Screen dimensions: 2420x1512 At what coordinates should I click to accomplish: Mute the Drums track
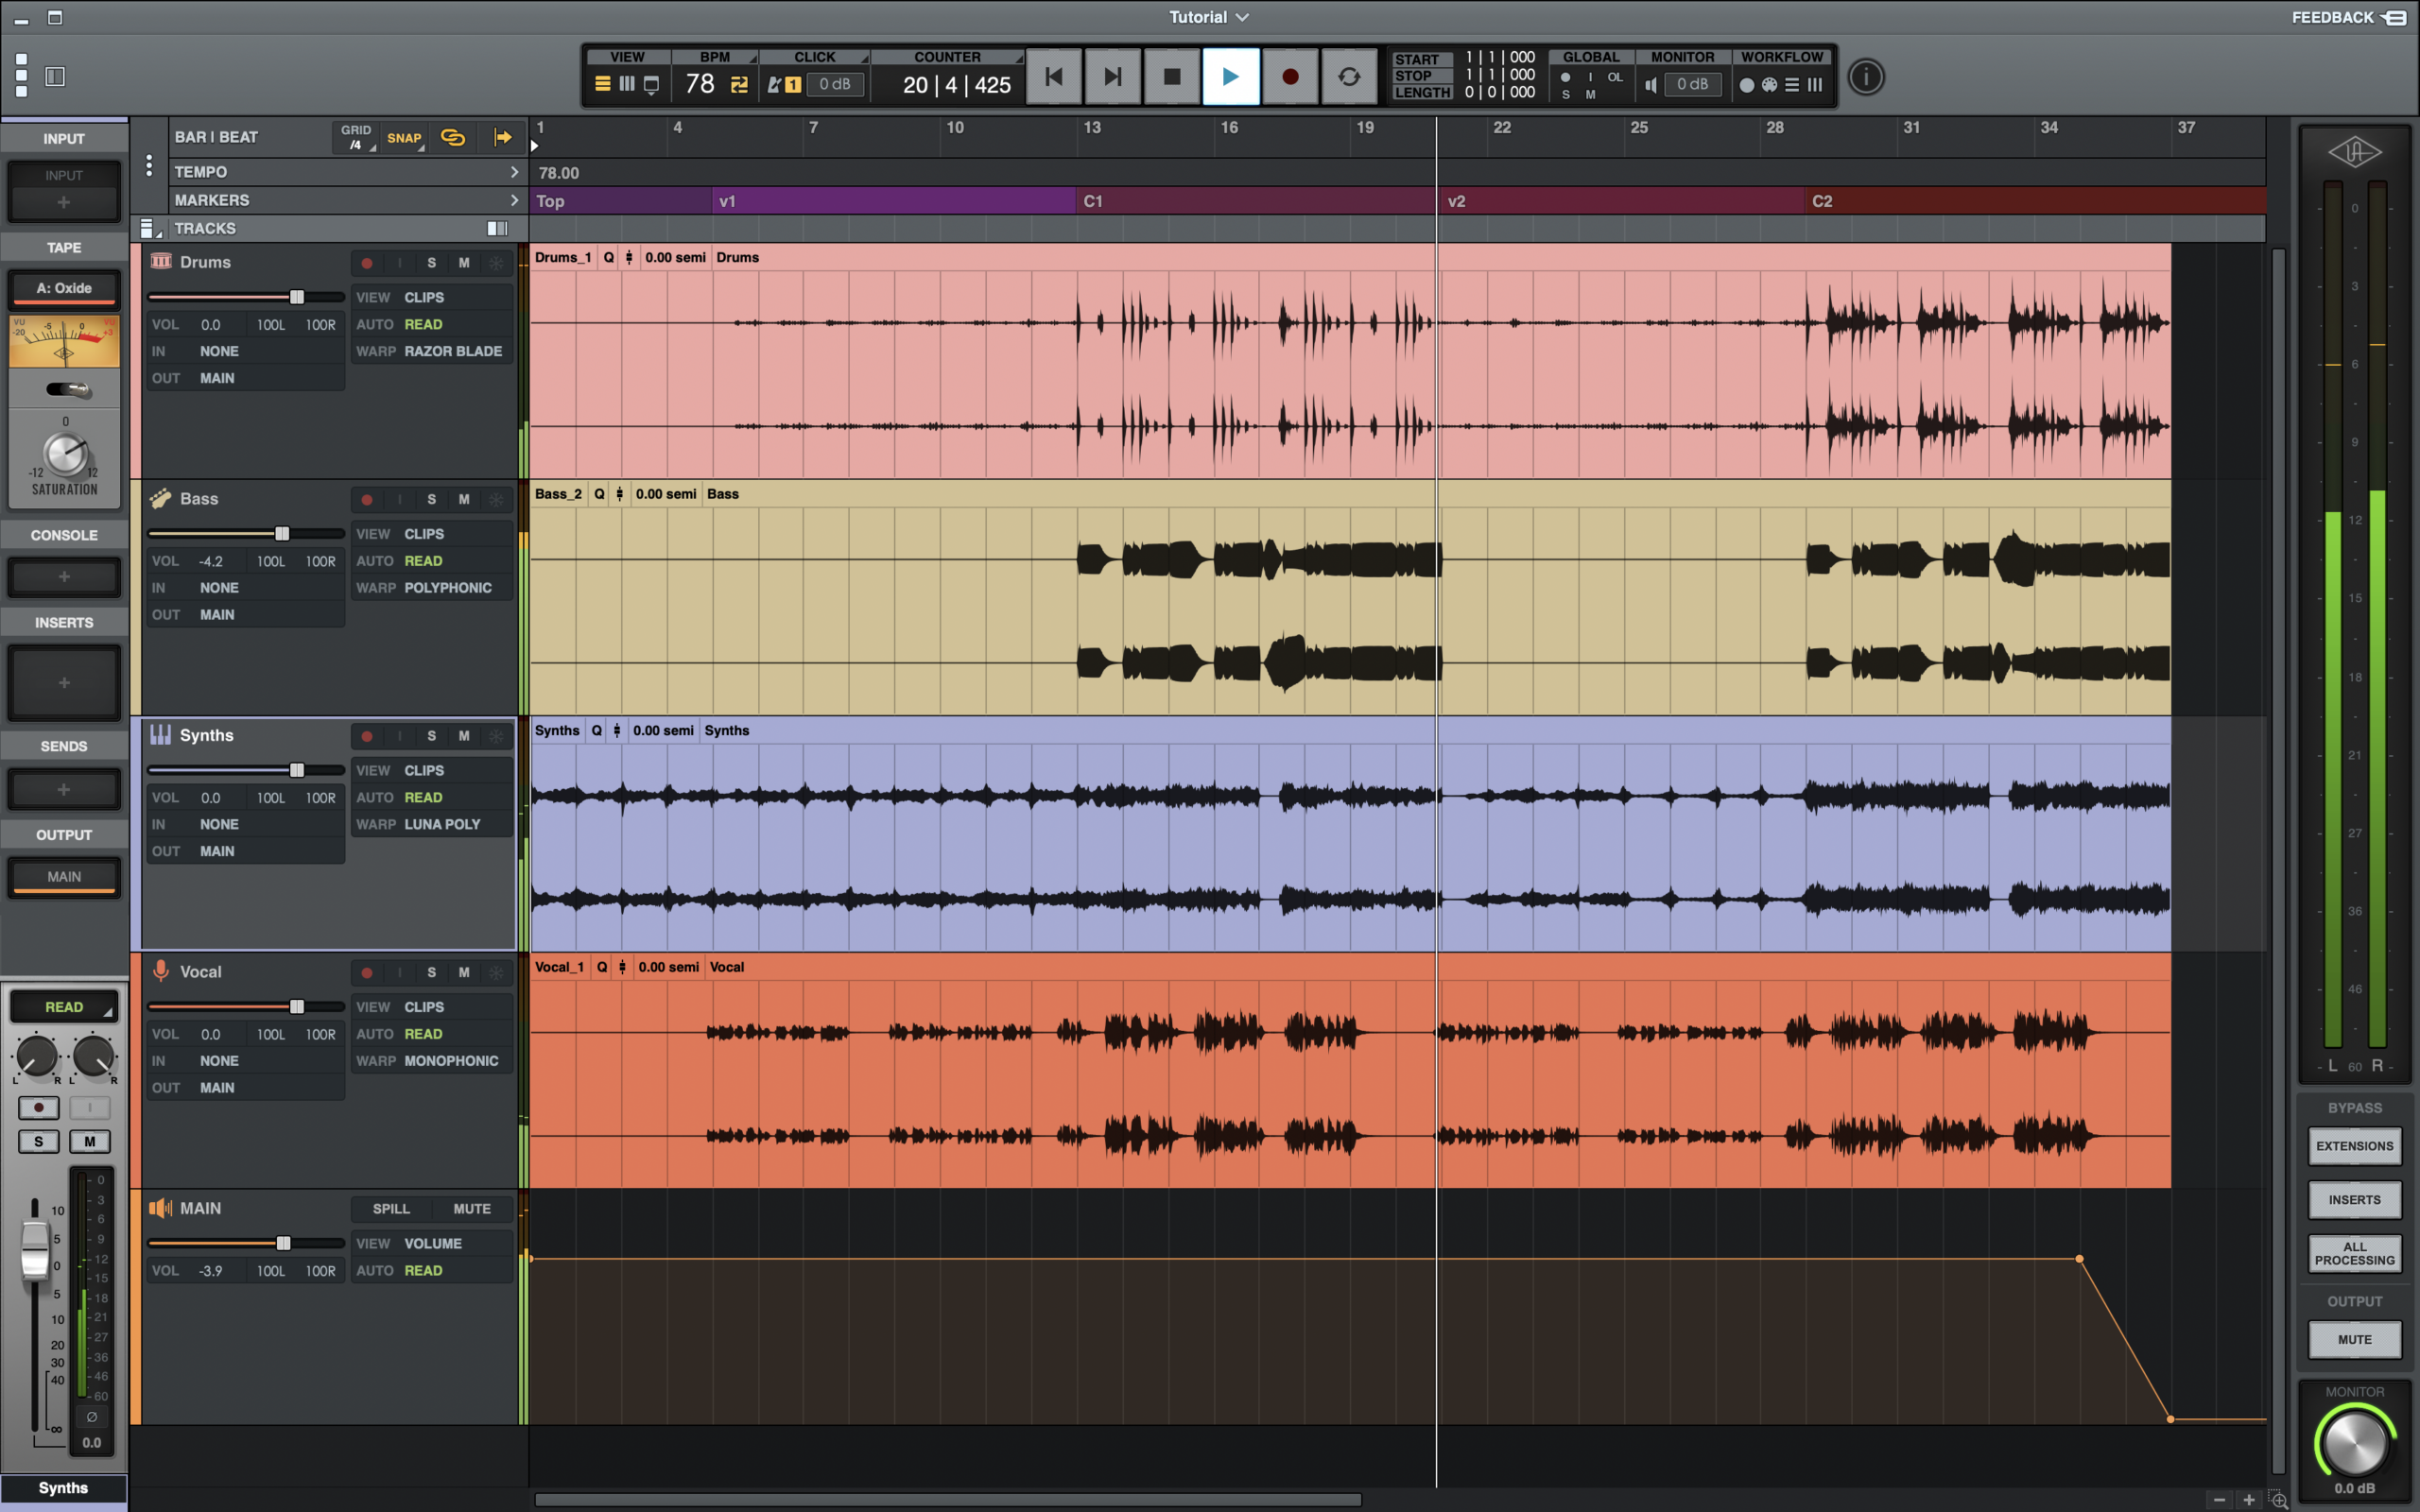pyautogui.click(x=464, y=263)
